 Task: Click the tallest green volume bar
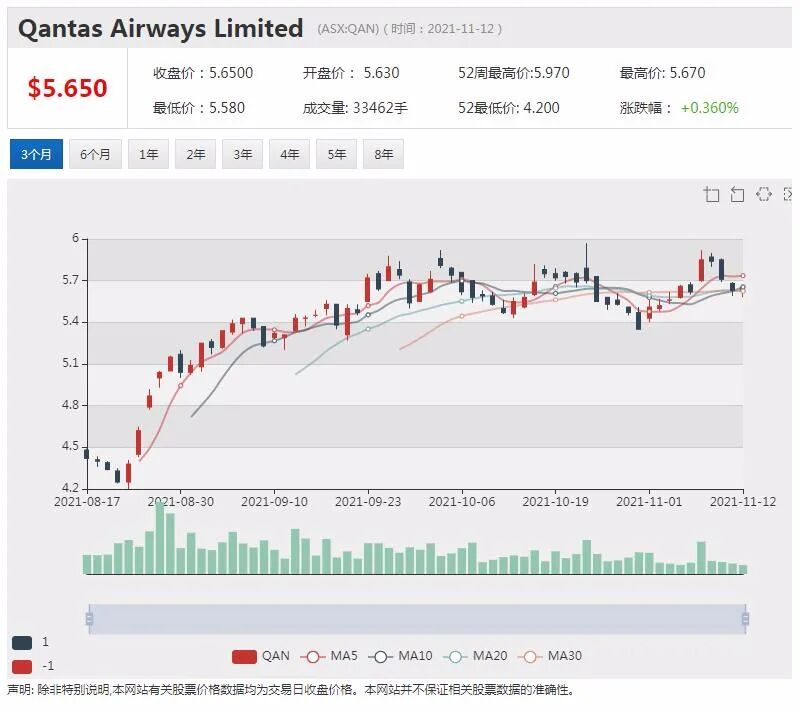click(160, 537)
